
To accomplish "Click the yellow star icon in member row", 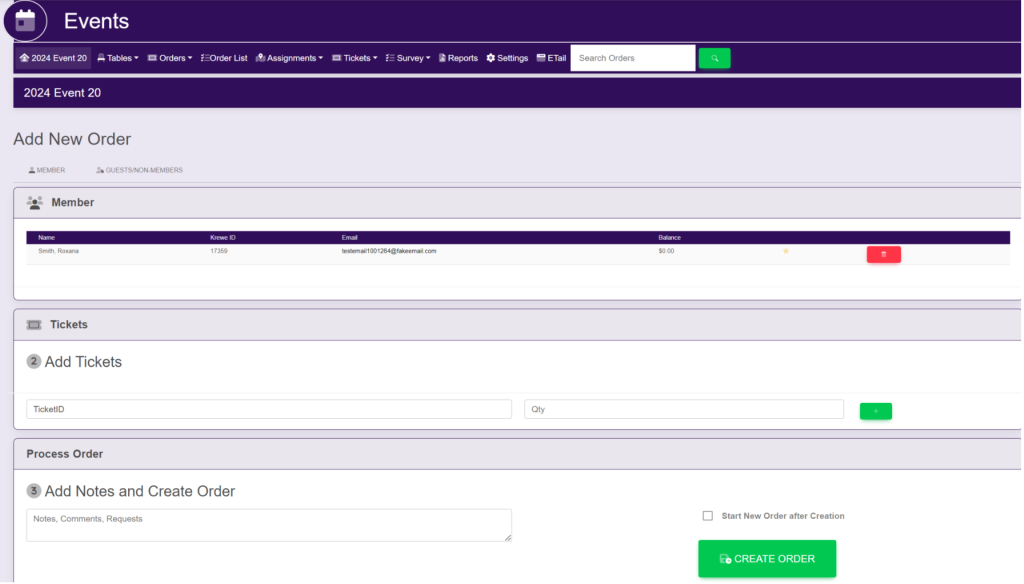I will pyautogui.click(x=786, y=251).
